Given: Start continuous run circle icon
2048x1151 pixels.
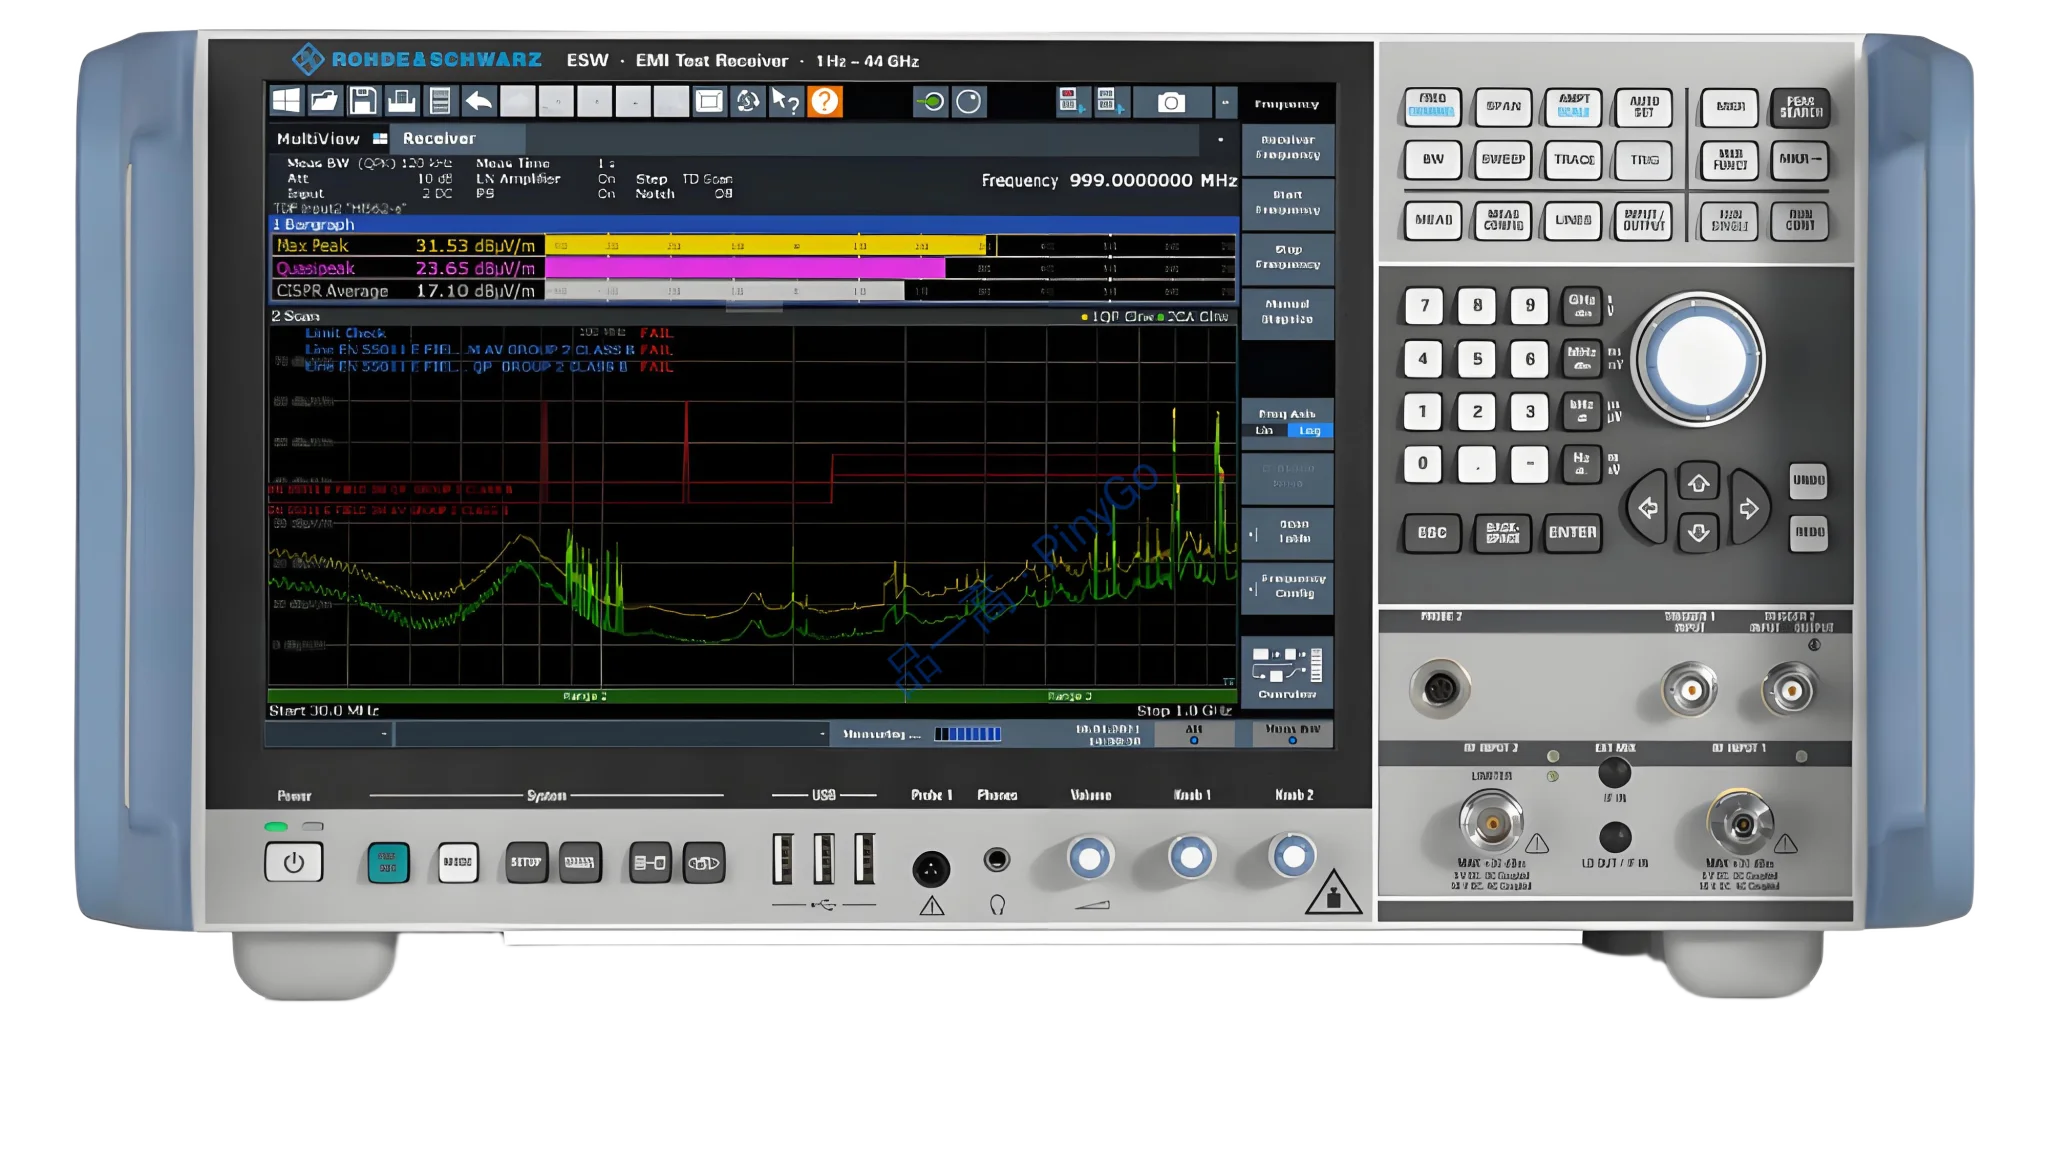Looking at the screenshot, I should [969, 101].
